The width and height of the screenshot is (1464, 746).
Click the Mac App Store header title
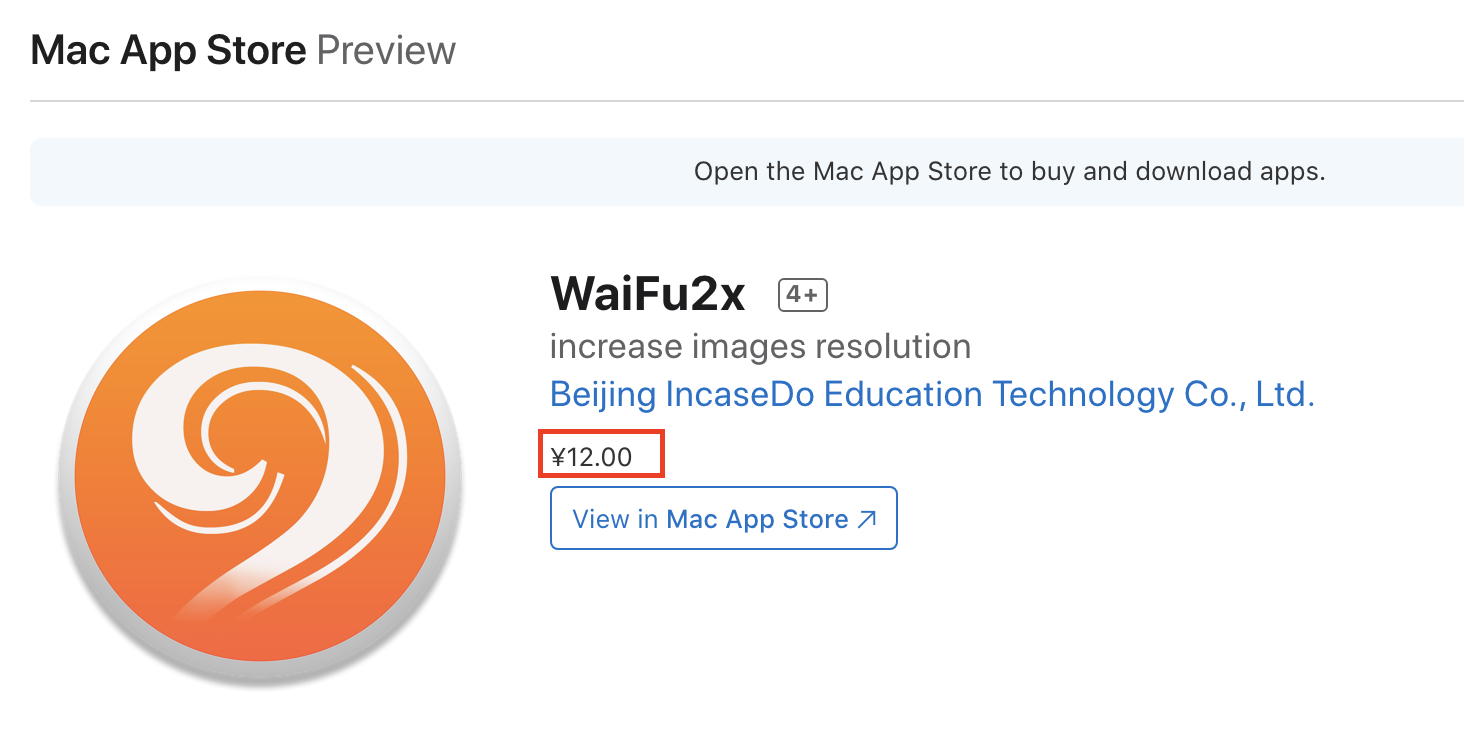pos(168,49)
